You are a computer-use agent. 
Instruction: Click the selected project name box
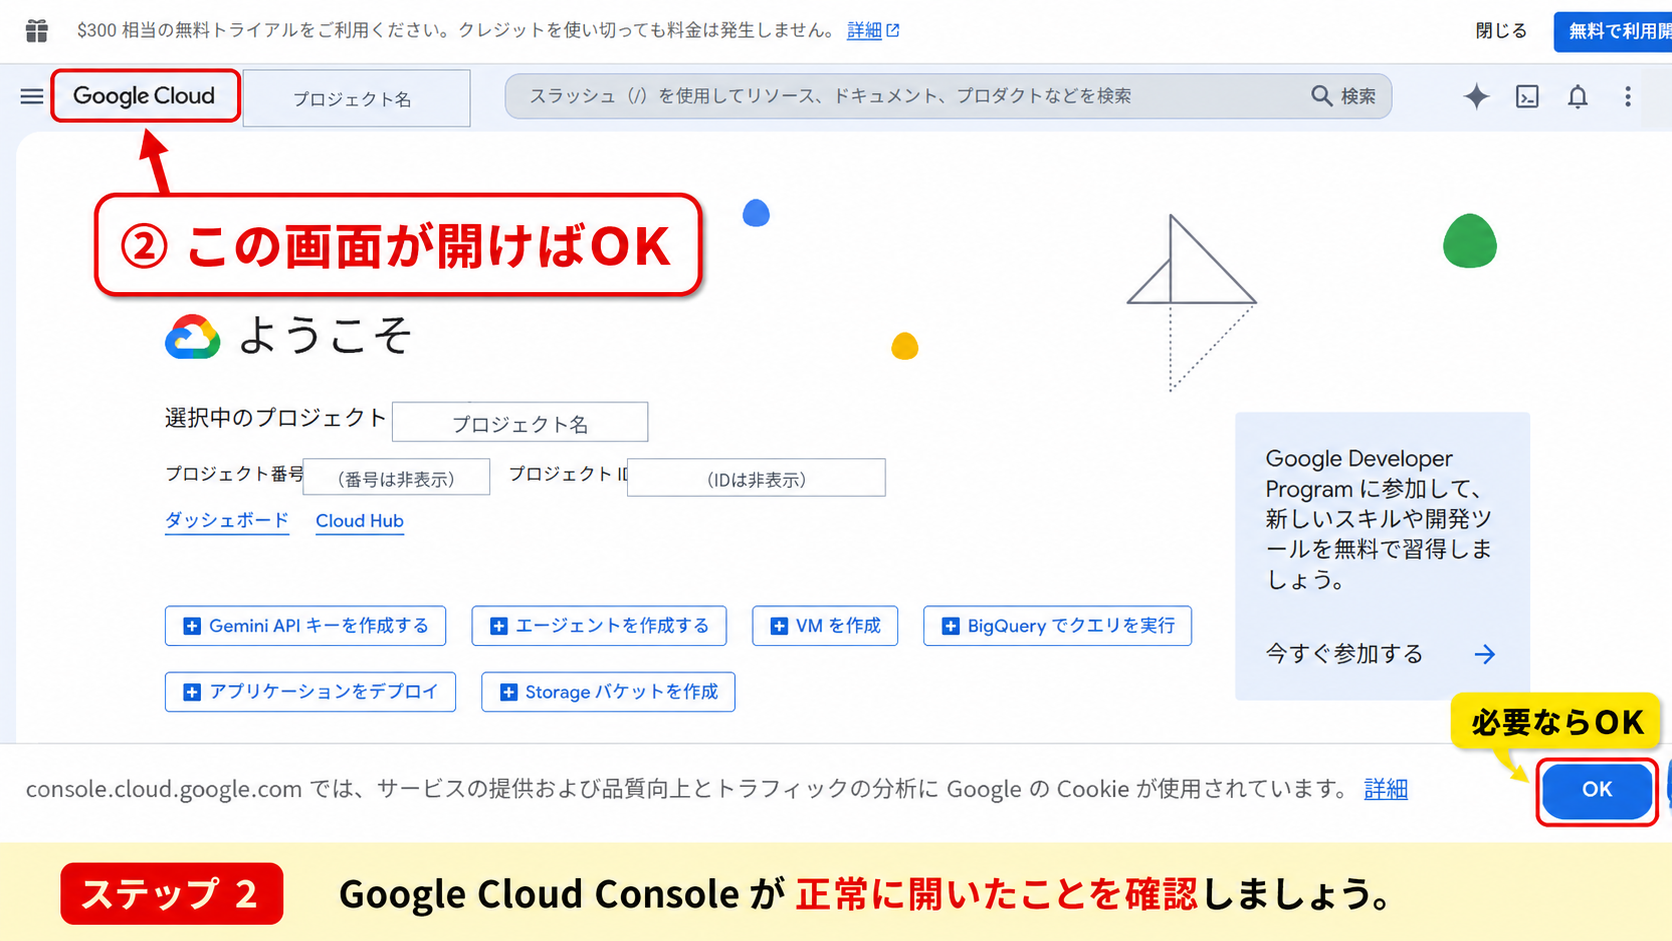pos(520,422)
